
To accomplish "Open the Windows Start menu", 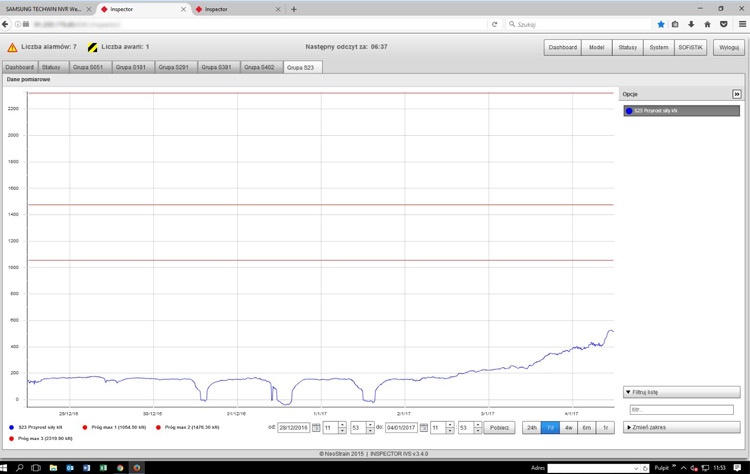I will tap(8, 466).
